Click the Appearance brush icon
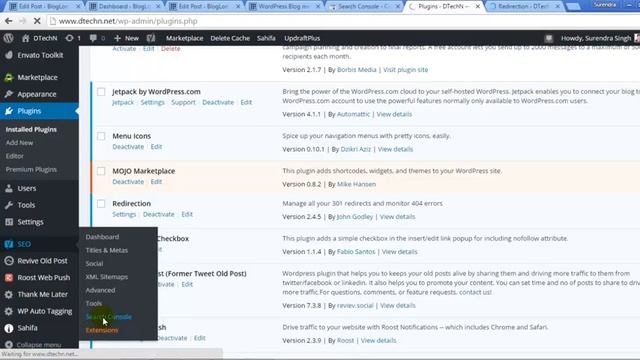 (9, 94)
